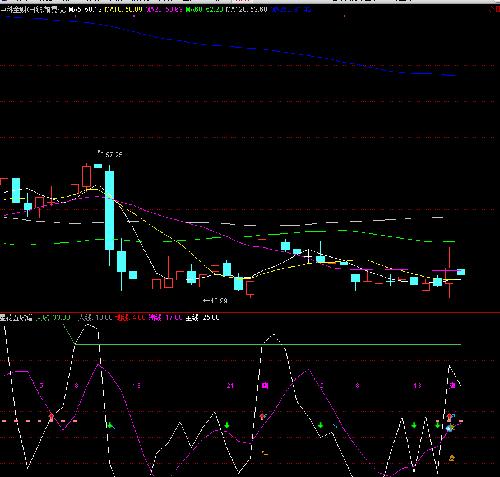This screenshot has width=500, height=477.
Task: Click the green arrow after the big drop
Action: pos(110,425)
